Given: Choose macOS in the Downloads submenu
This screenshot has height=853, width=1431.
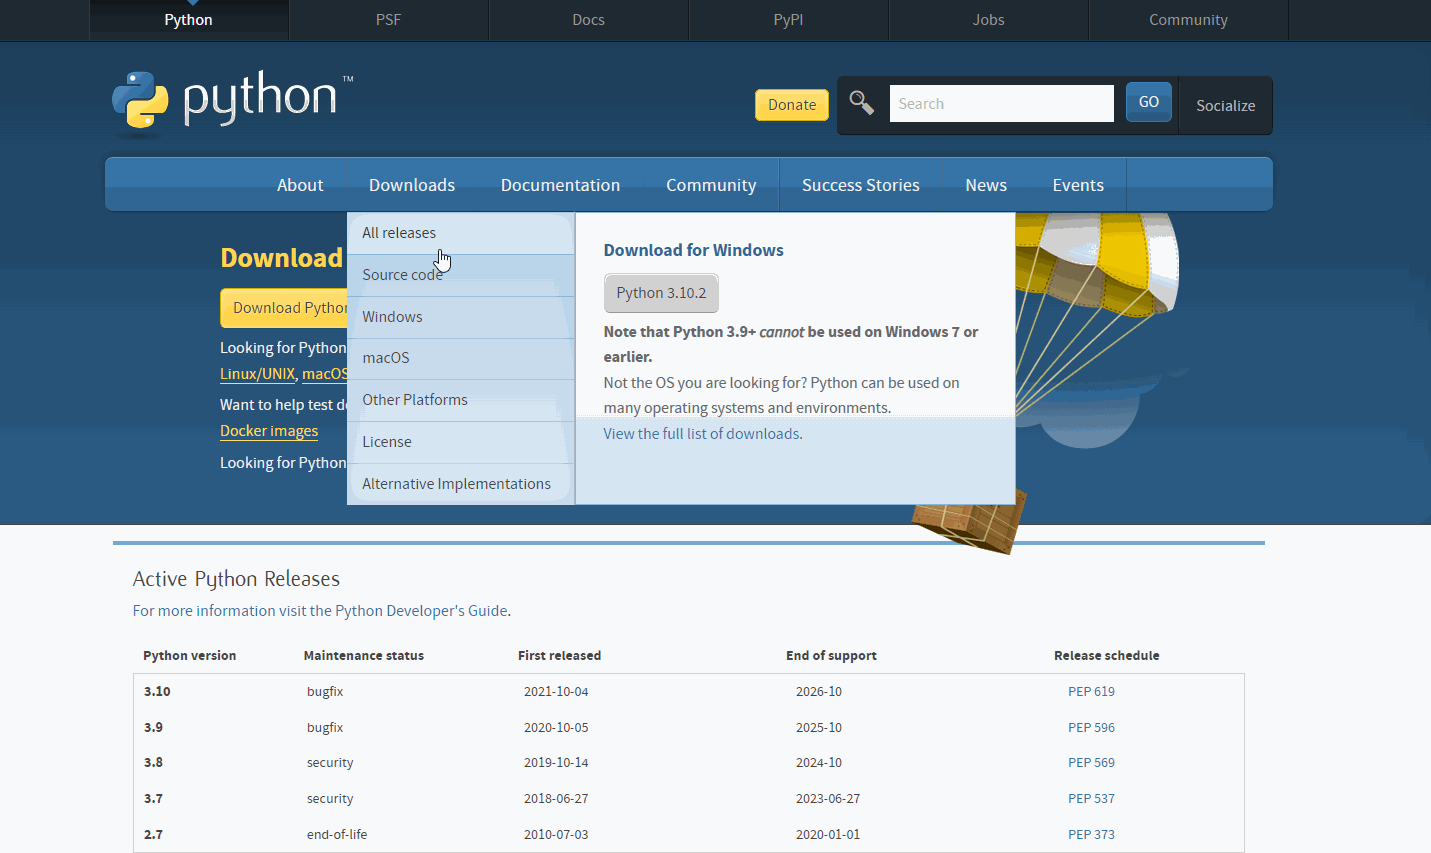Looking at the screenshot, I should click(460, 358).
